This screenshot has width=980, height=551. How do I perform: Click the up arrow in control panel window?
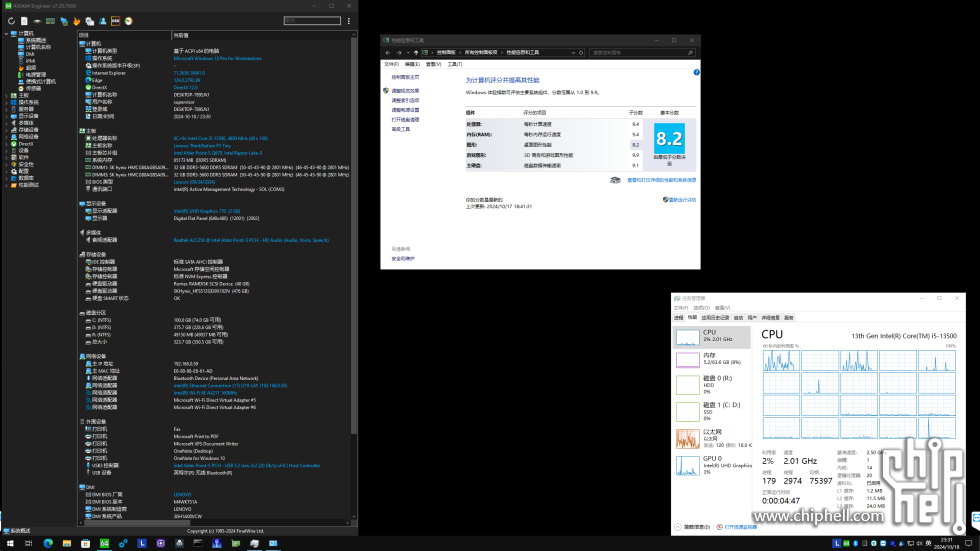pyautogui.click(x=416, y=52)
